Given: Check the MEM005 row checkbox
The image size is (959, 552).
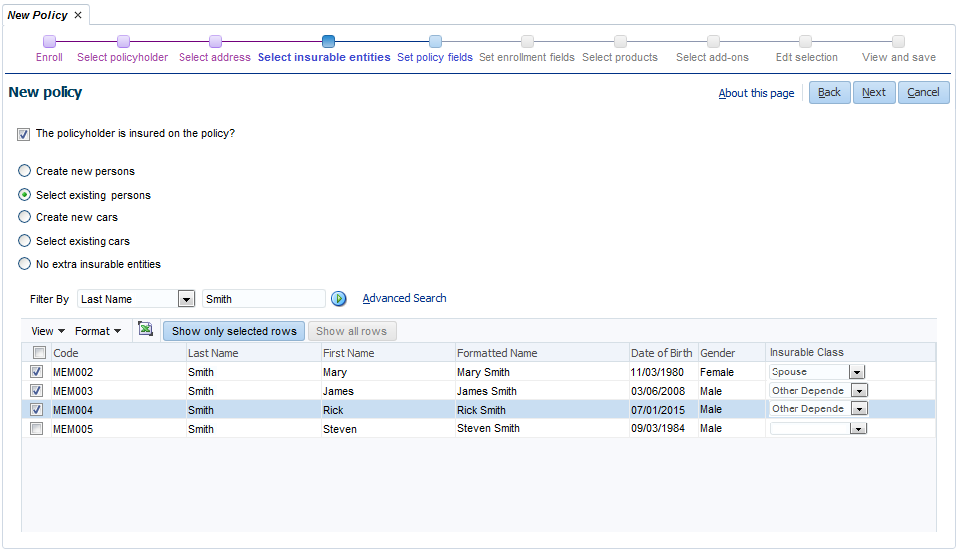Looking at the screenshot, I should (37, 429).
